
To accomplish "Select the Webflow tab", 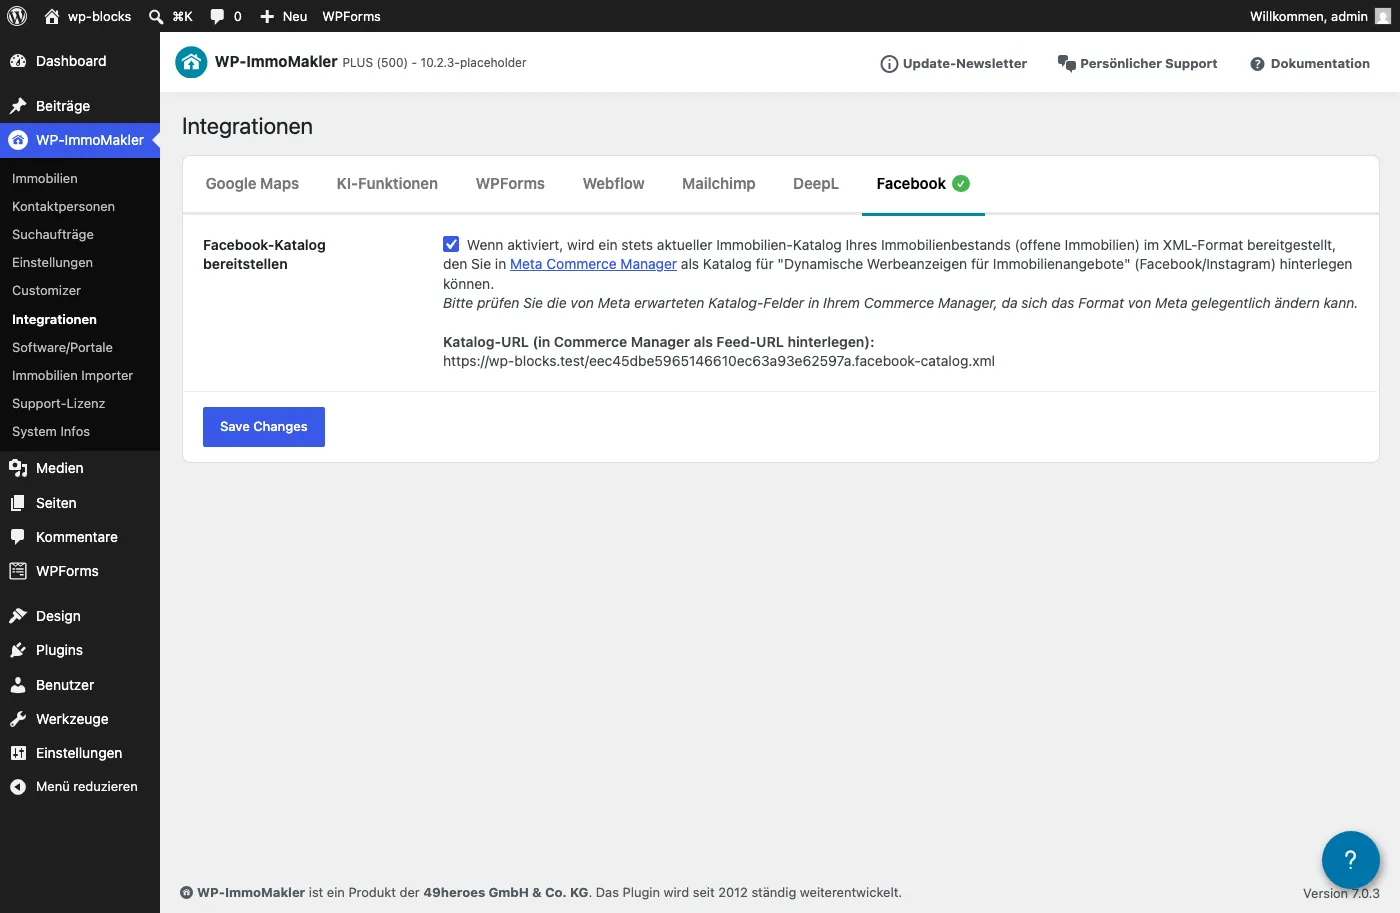I will tap(613, 184).
